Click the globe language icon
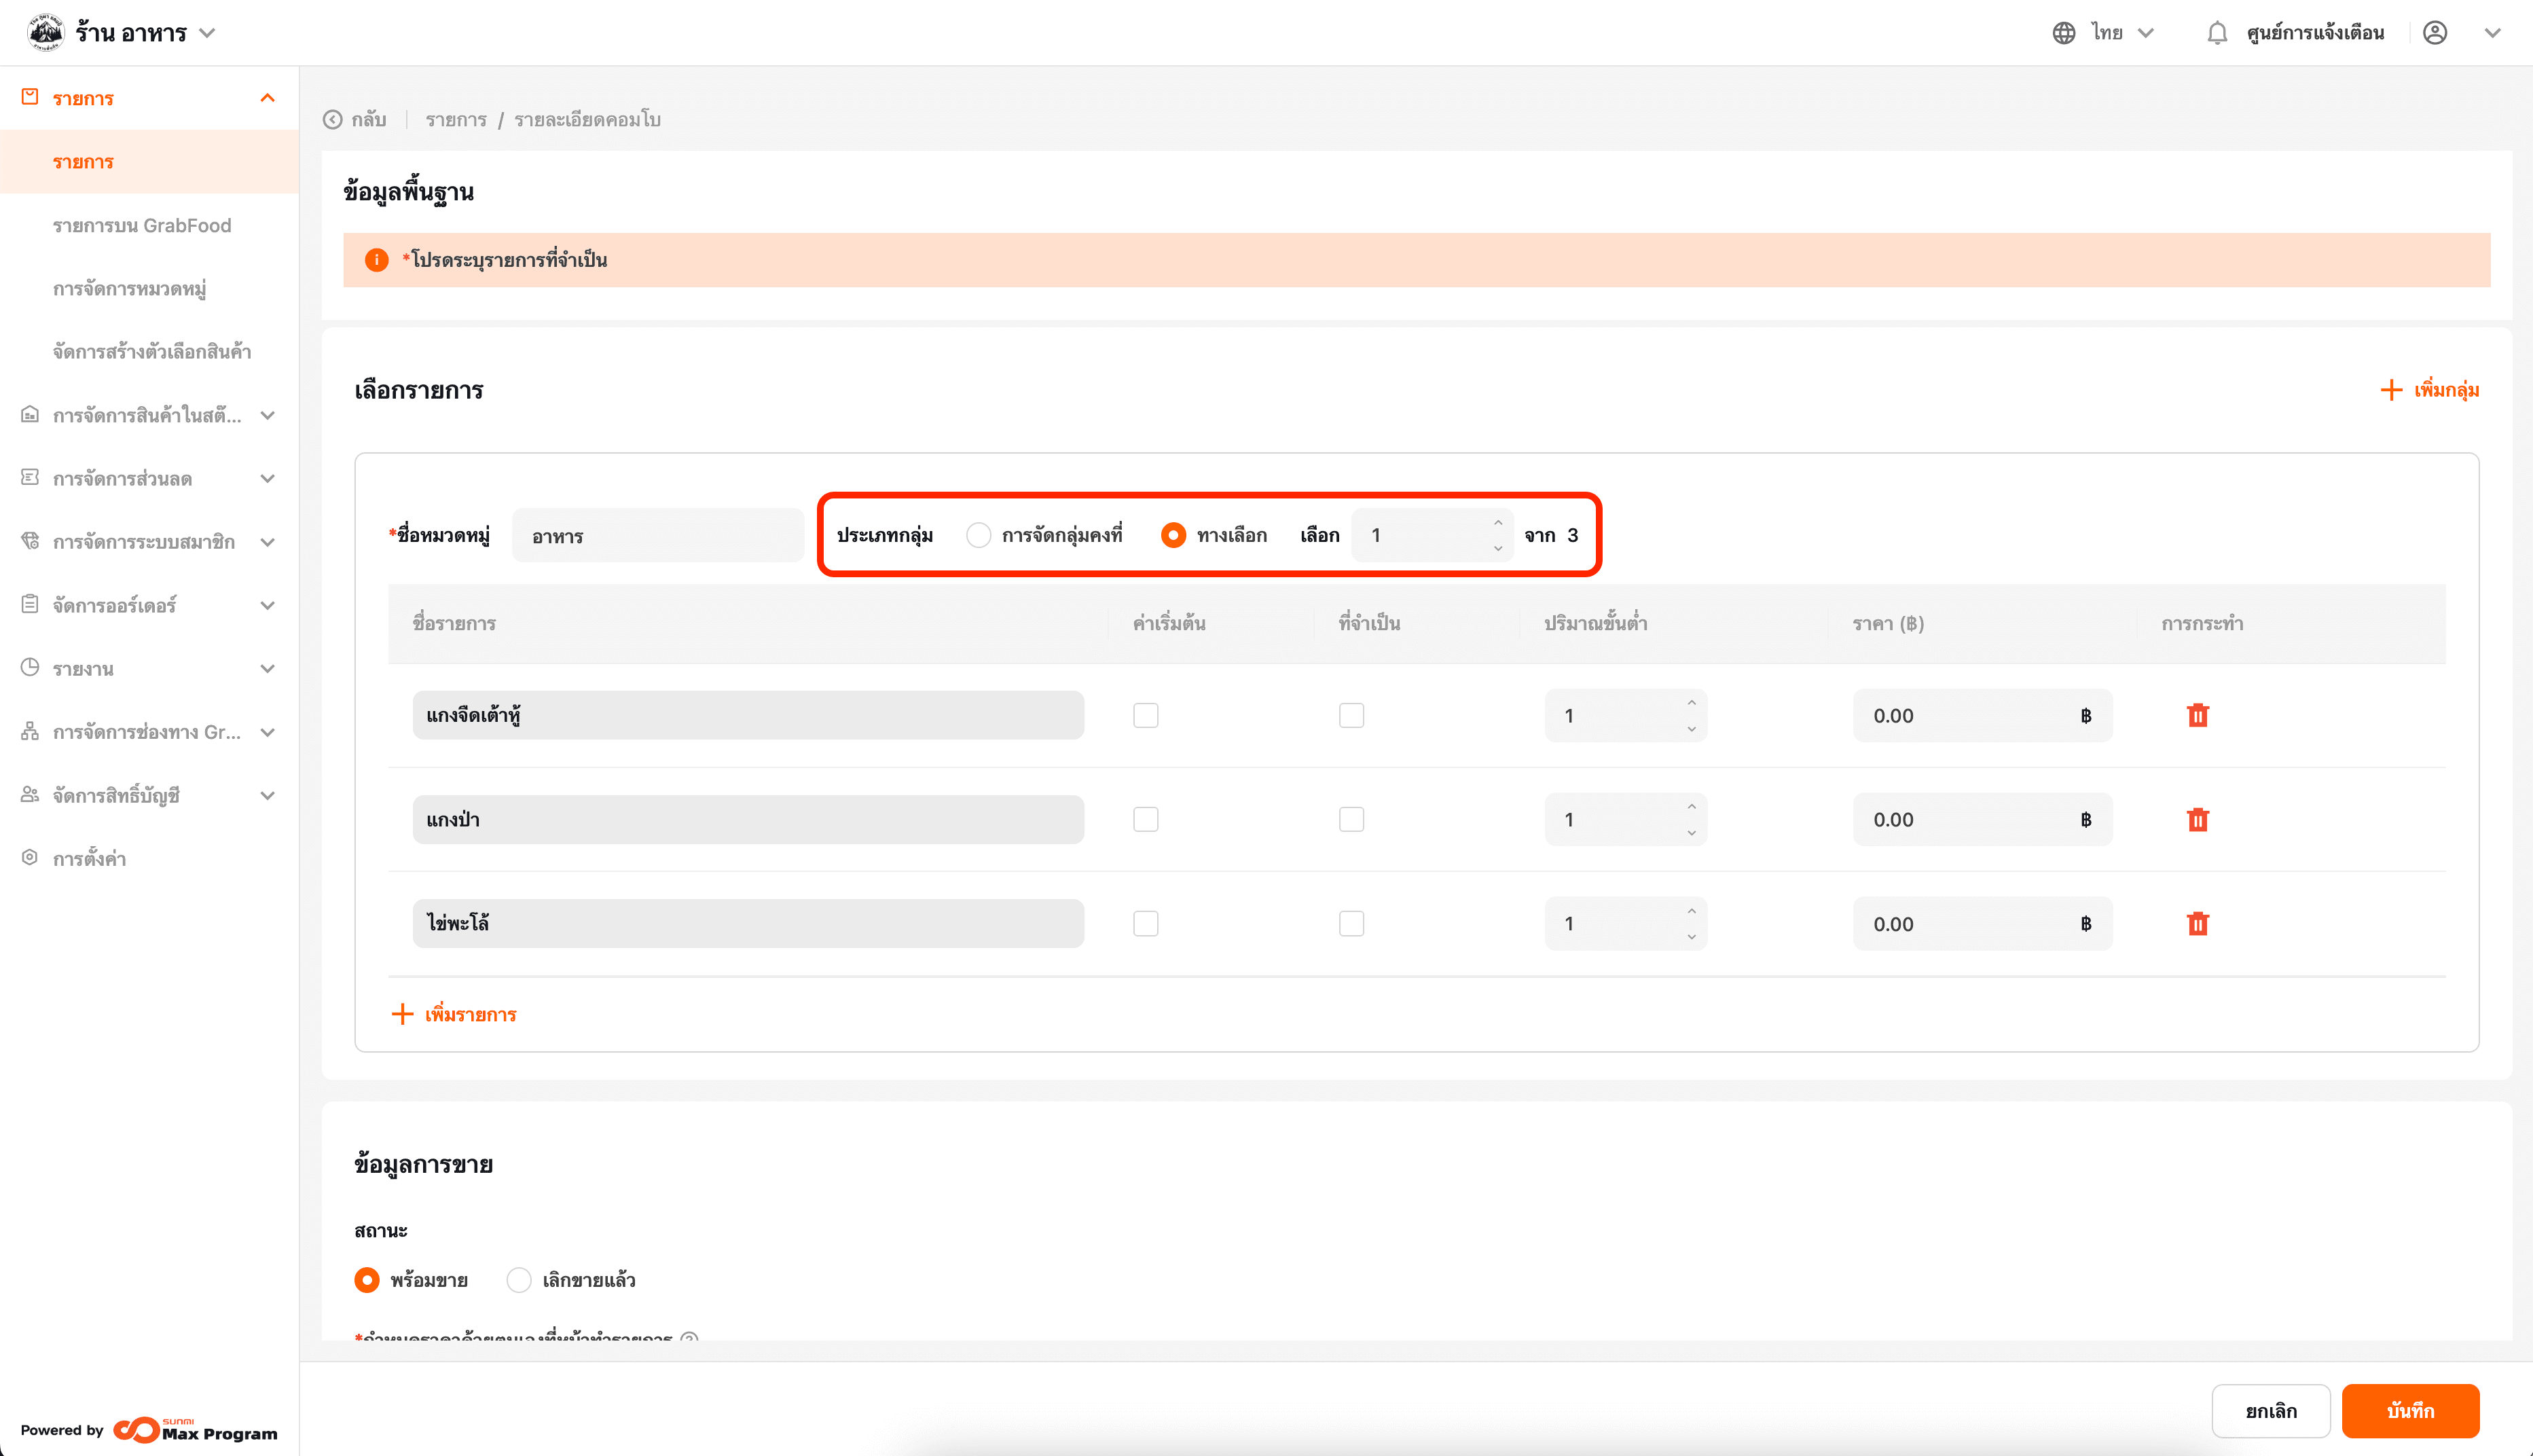This screenshot has height=1456, width=2533. 2064,33
